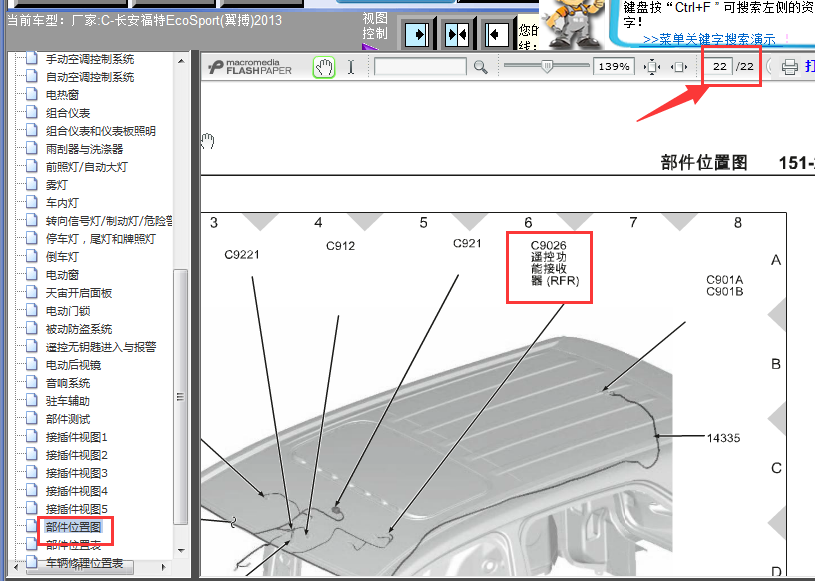
Task: Open 电动门锁 in the tree
Action: (x=68, y=311)
